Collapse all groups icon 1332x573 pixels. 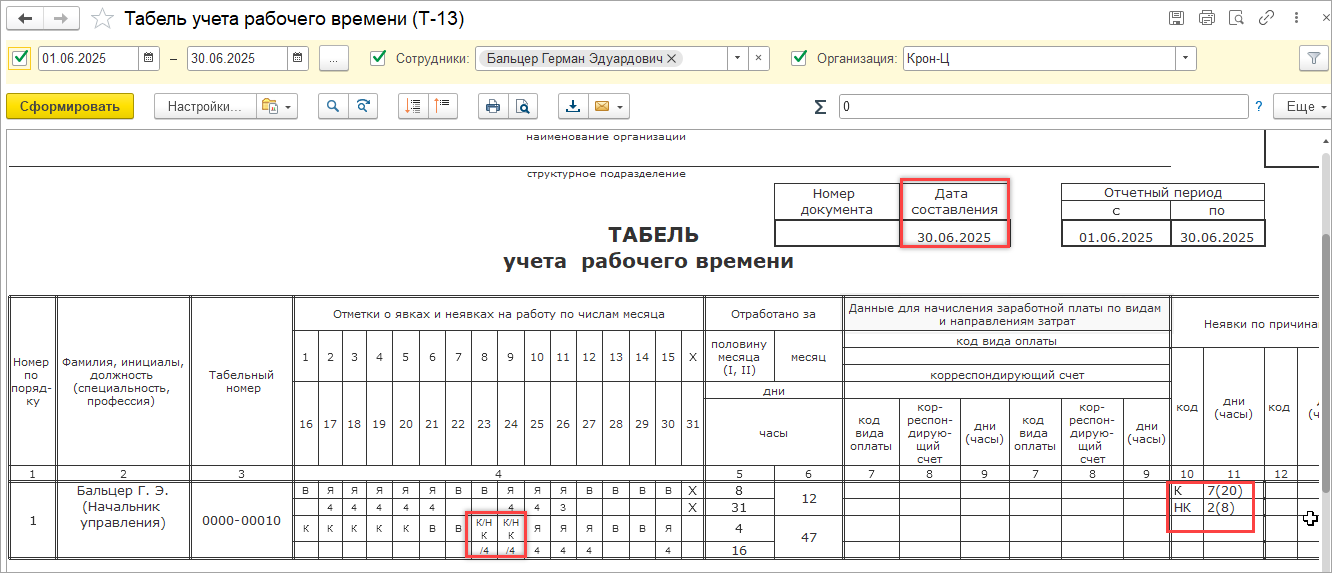point(413,106)
